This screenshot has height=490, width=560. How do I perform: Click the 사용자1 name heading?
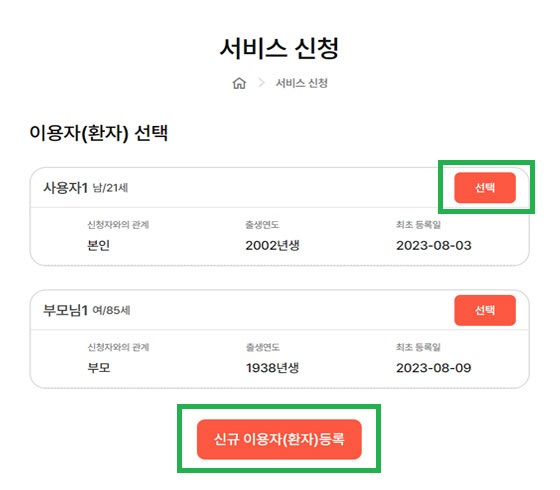click(65, 188)
